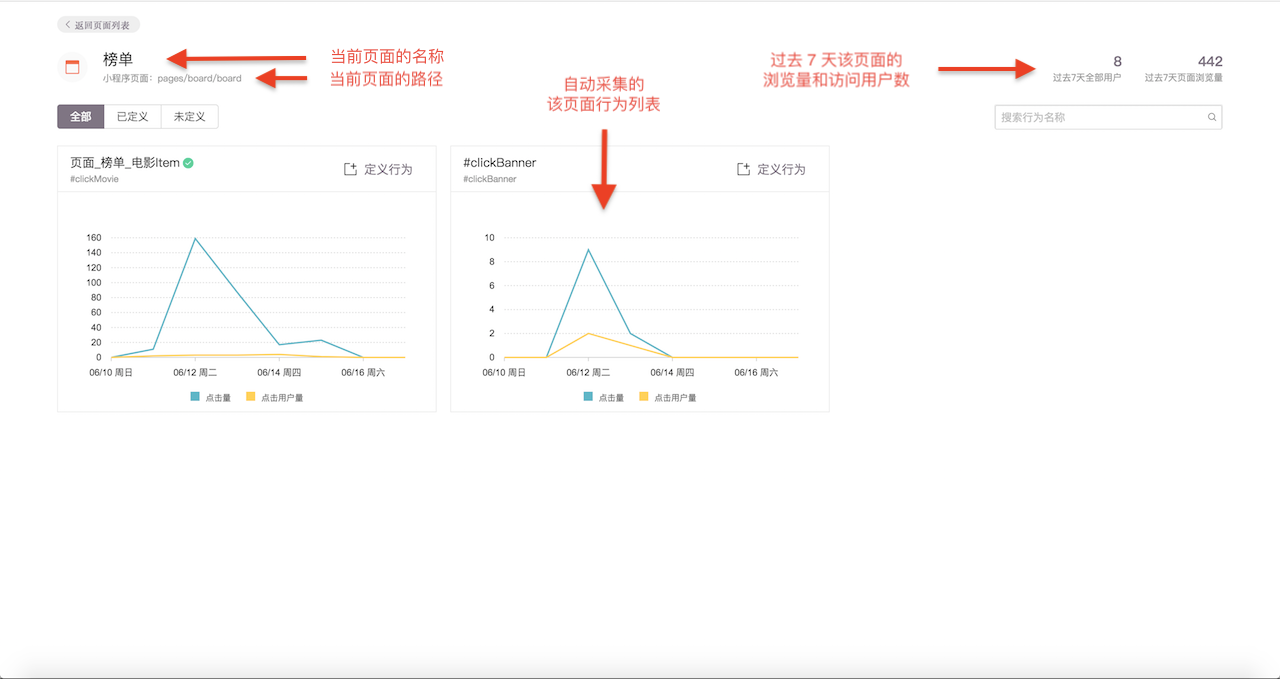1280x679 pixels.
Task: Click the 定义行为 icon in the #clickBanner card
Action: pos(743,170)
